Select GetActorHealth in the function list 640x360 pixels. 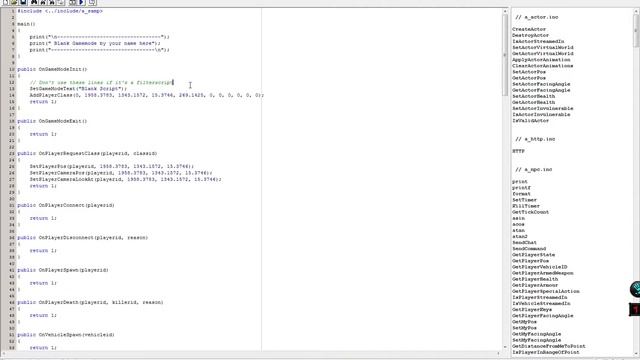(533, 102)
